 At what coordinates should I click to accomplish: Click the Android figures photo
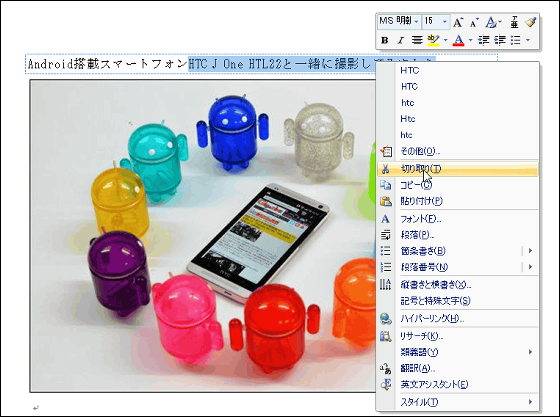[203, 236]
